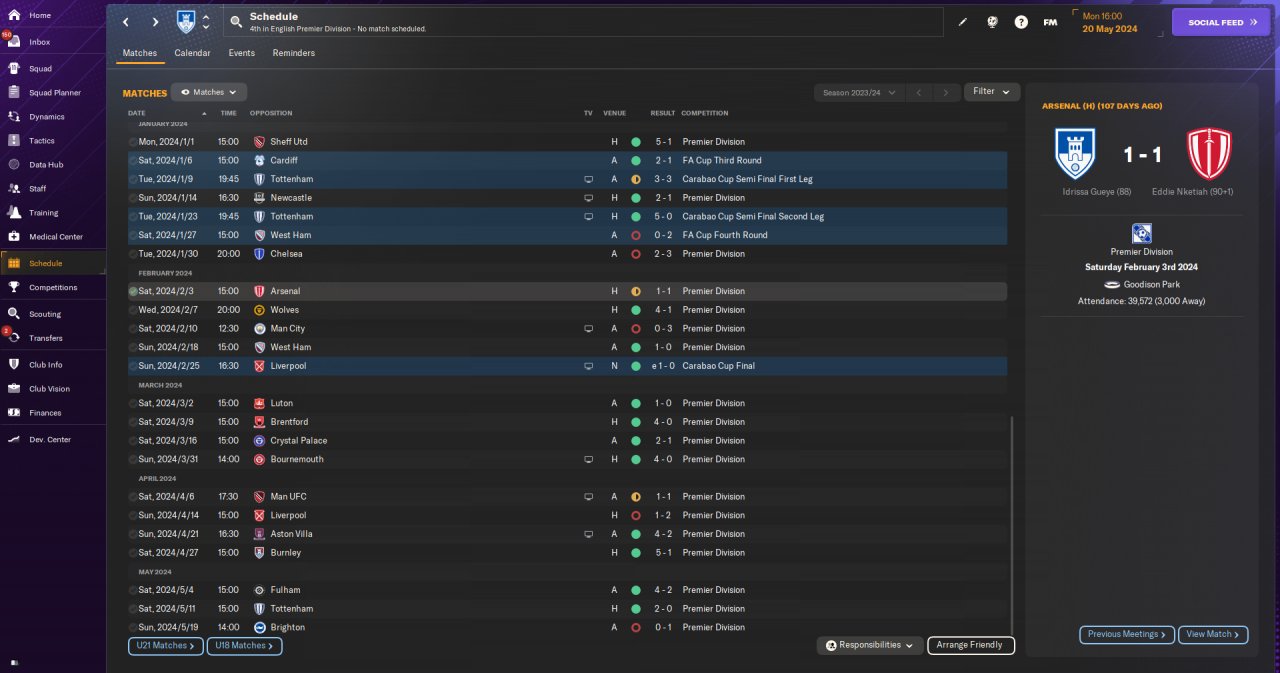Select the Cardiff match circle

[133, 160]
